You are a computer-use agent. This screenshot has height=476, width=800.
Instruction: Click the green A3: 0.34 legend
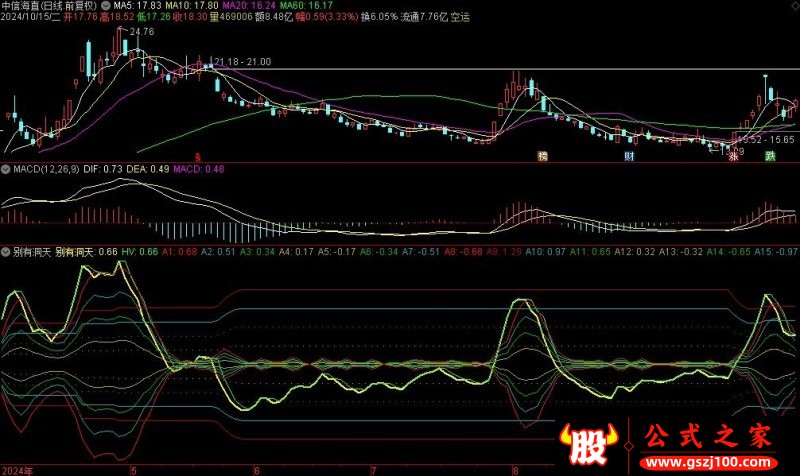pyautogui.click(x=257, y=252)
